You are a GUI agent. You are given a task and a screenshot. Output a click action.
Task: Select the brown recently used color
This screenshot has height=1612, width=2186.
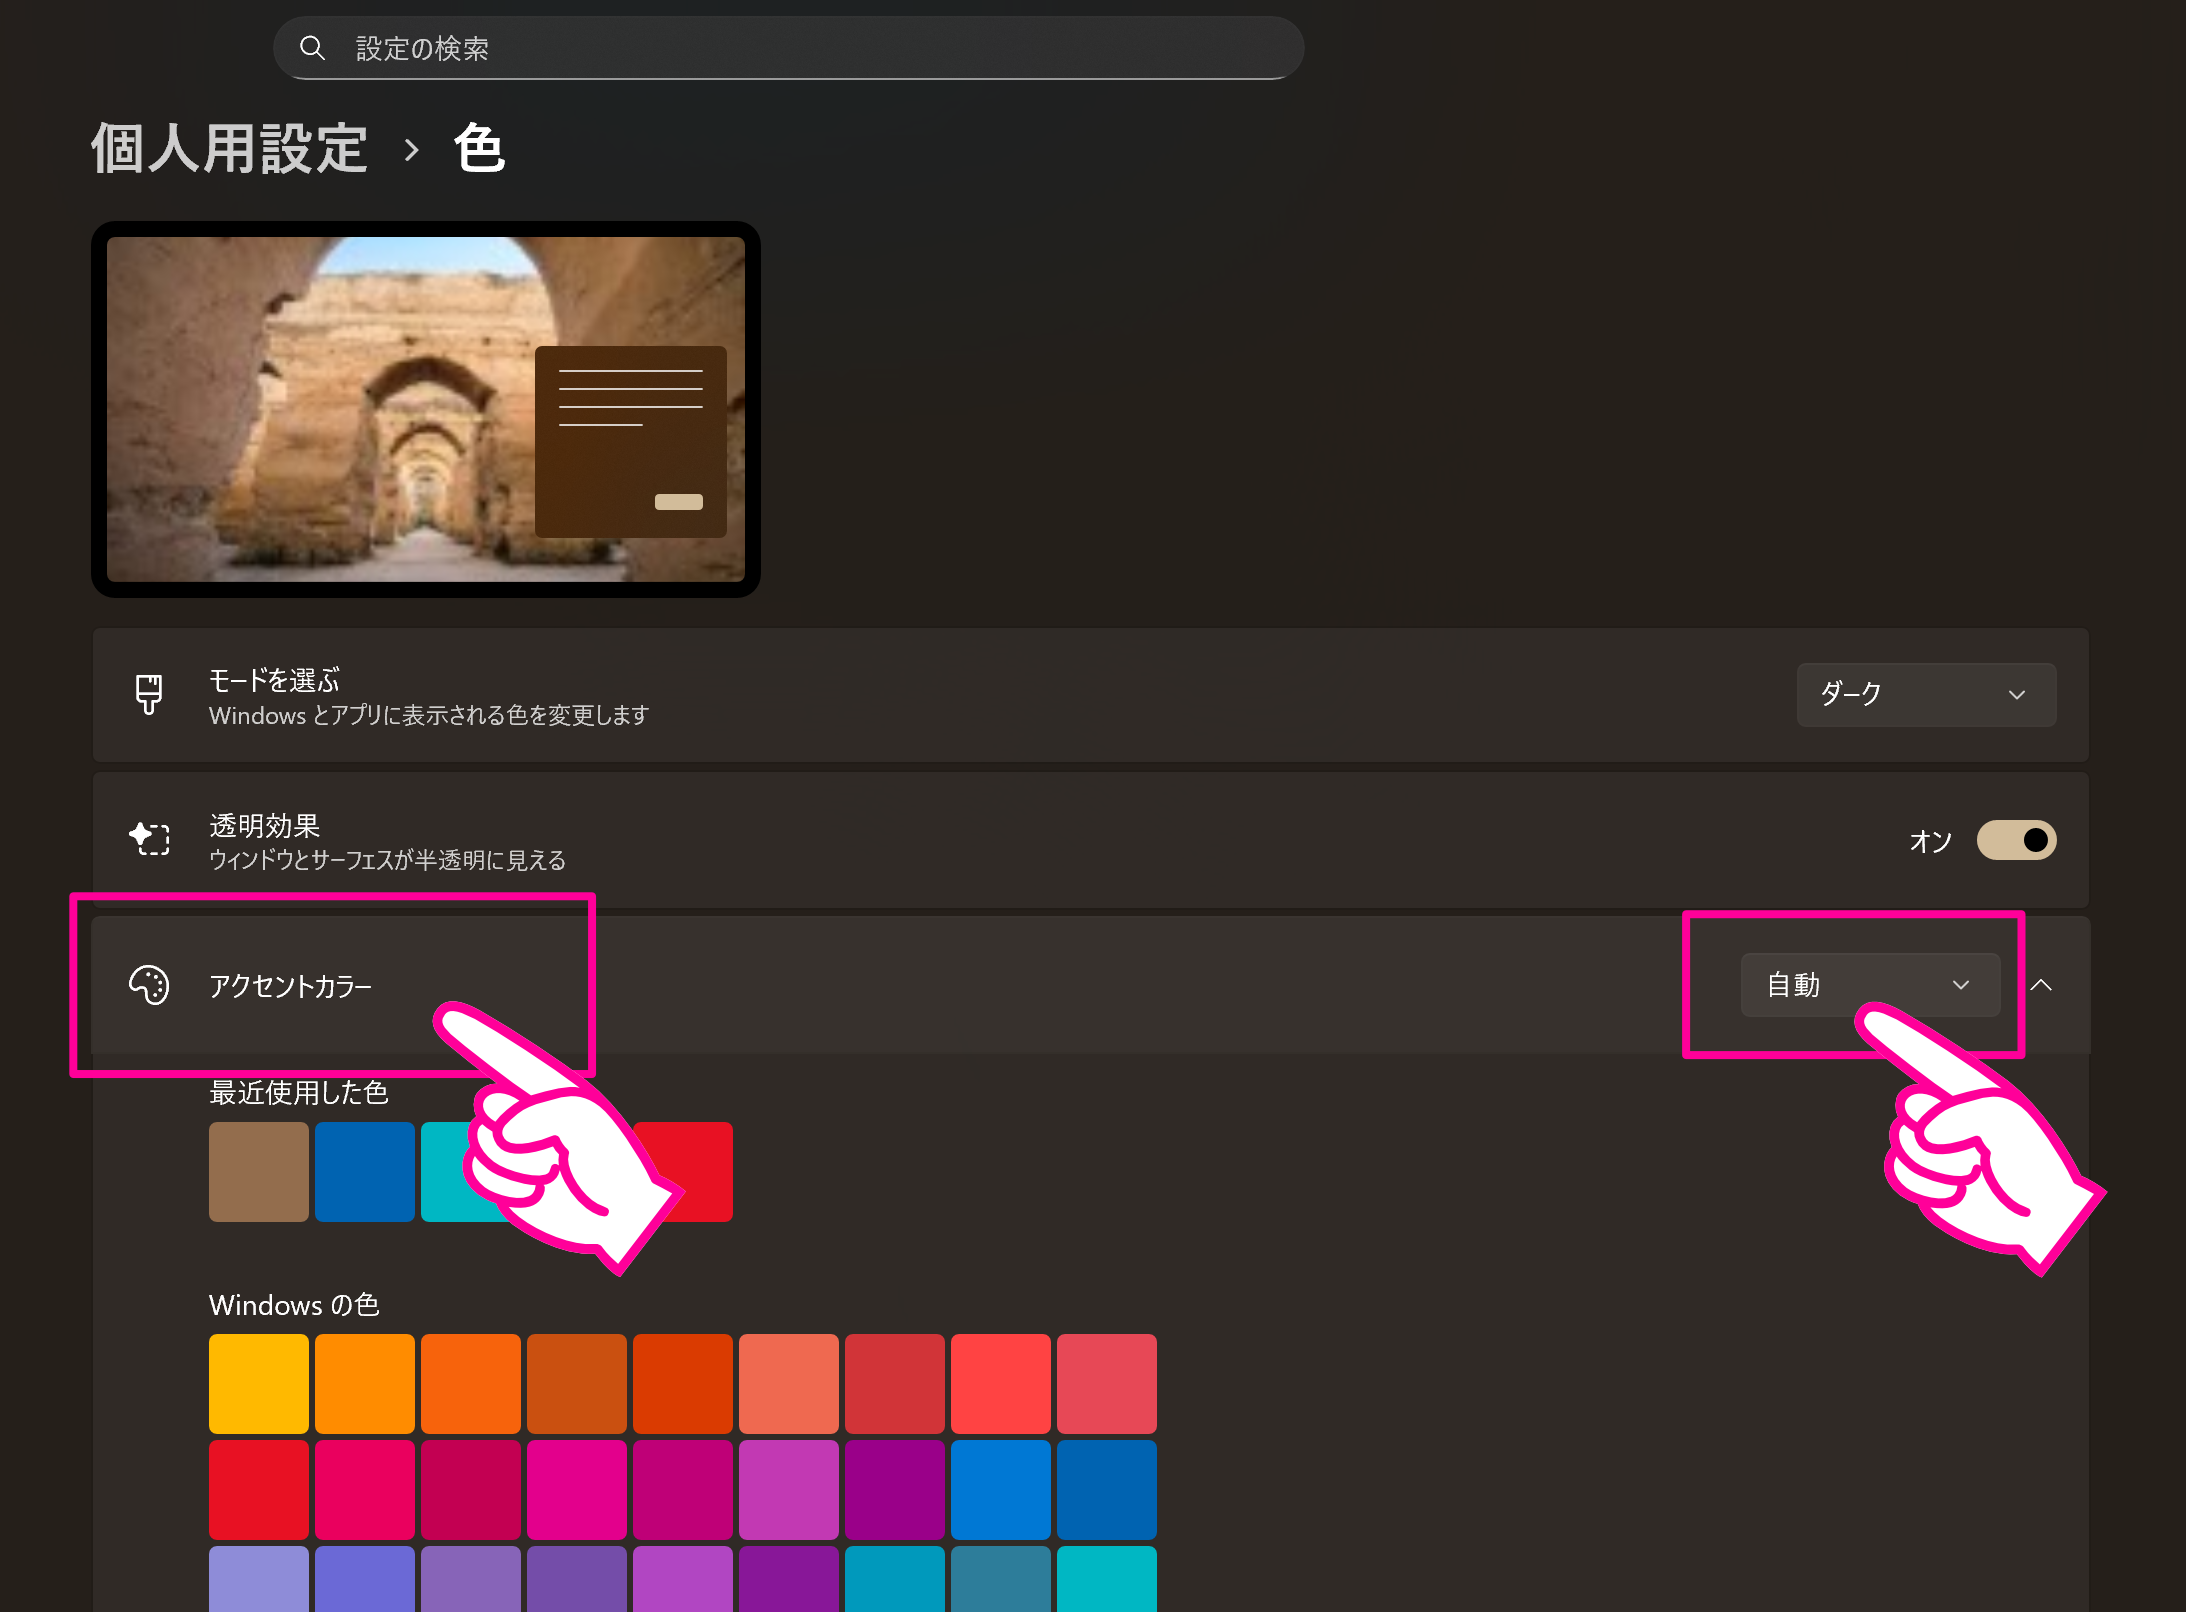click(259, 1171)
